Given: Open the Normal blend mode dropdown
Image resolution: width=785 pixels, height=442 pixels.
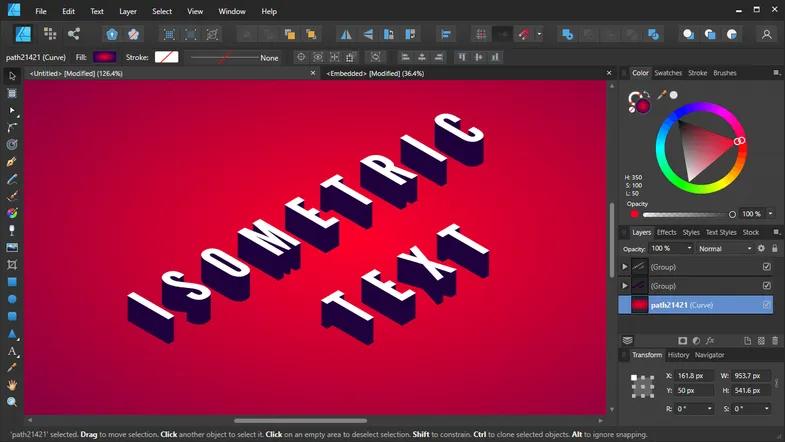Looking at the screenshot, I should [x=724, y=248].
